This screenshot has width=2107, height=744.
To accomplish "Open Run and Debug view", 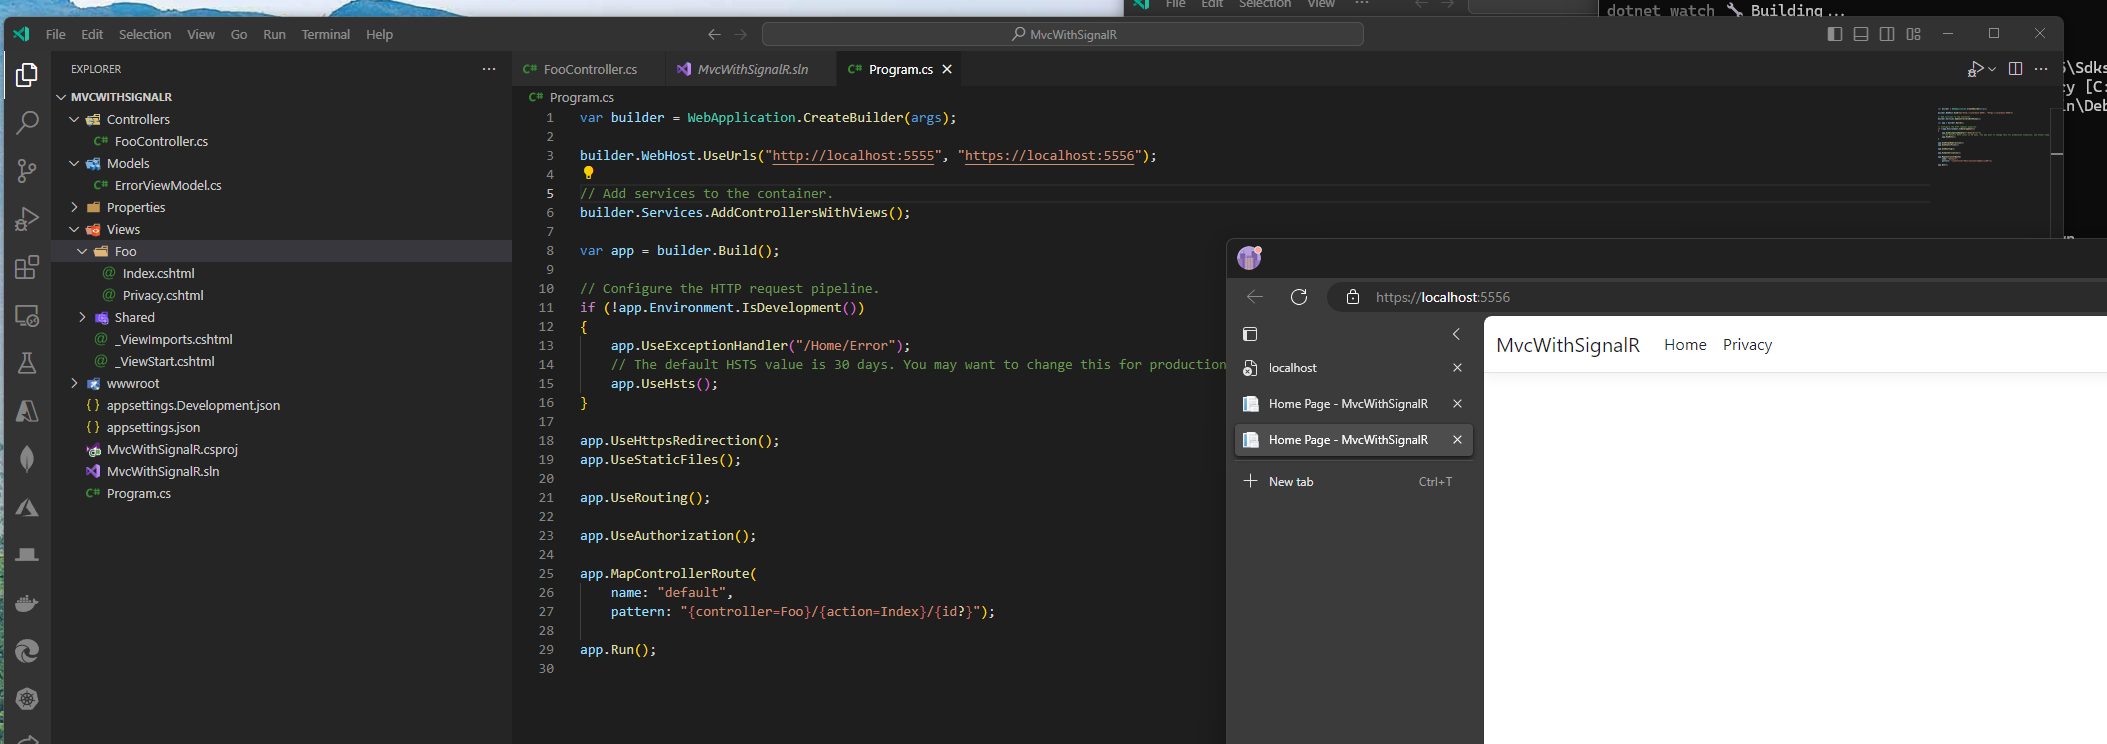I will pos(27,219).
